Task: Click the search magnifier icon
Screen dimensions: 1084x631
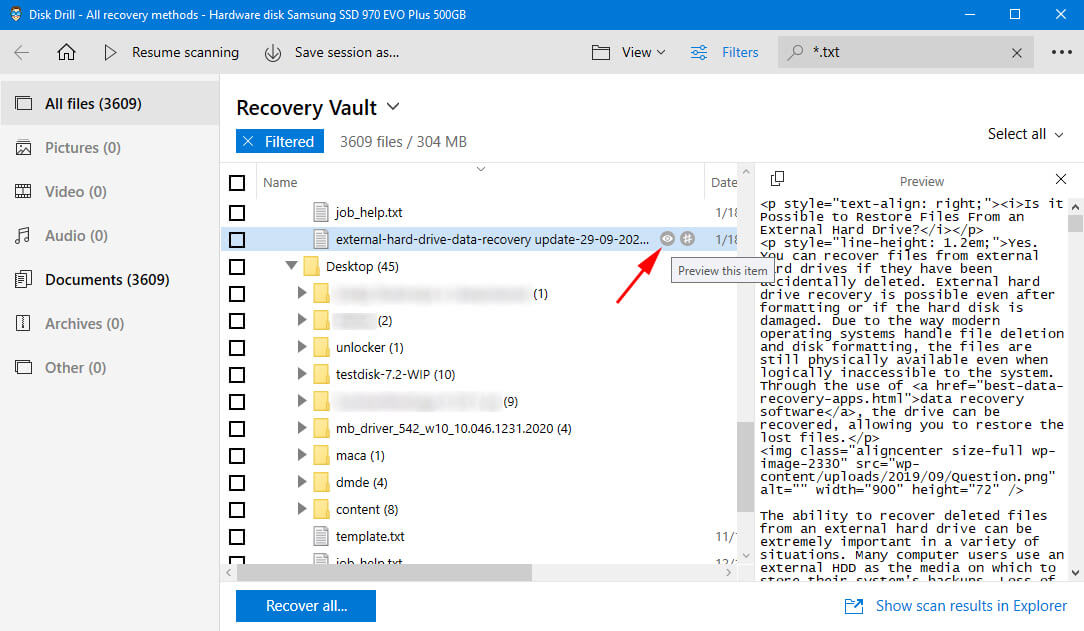Action: [x=796, y=52]
